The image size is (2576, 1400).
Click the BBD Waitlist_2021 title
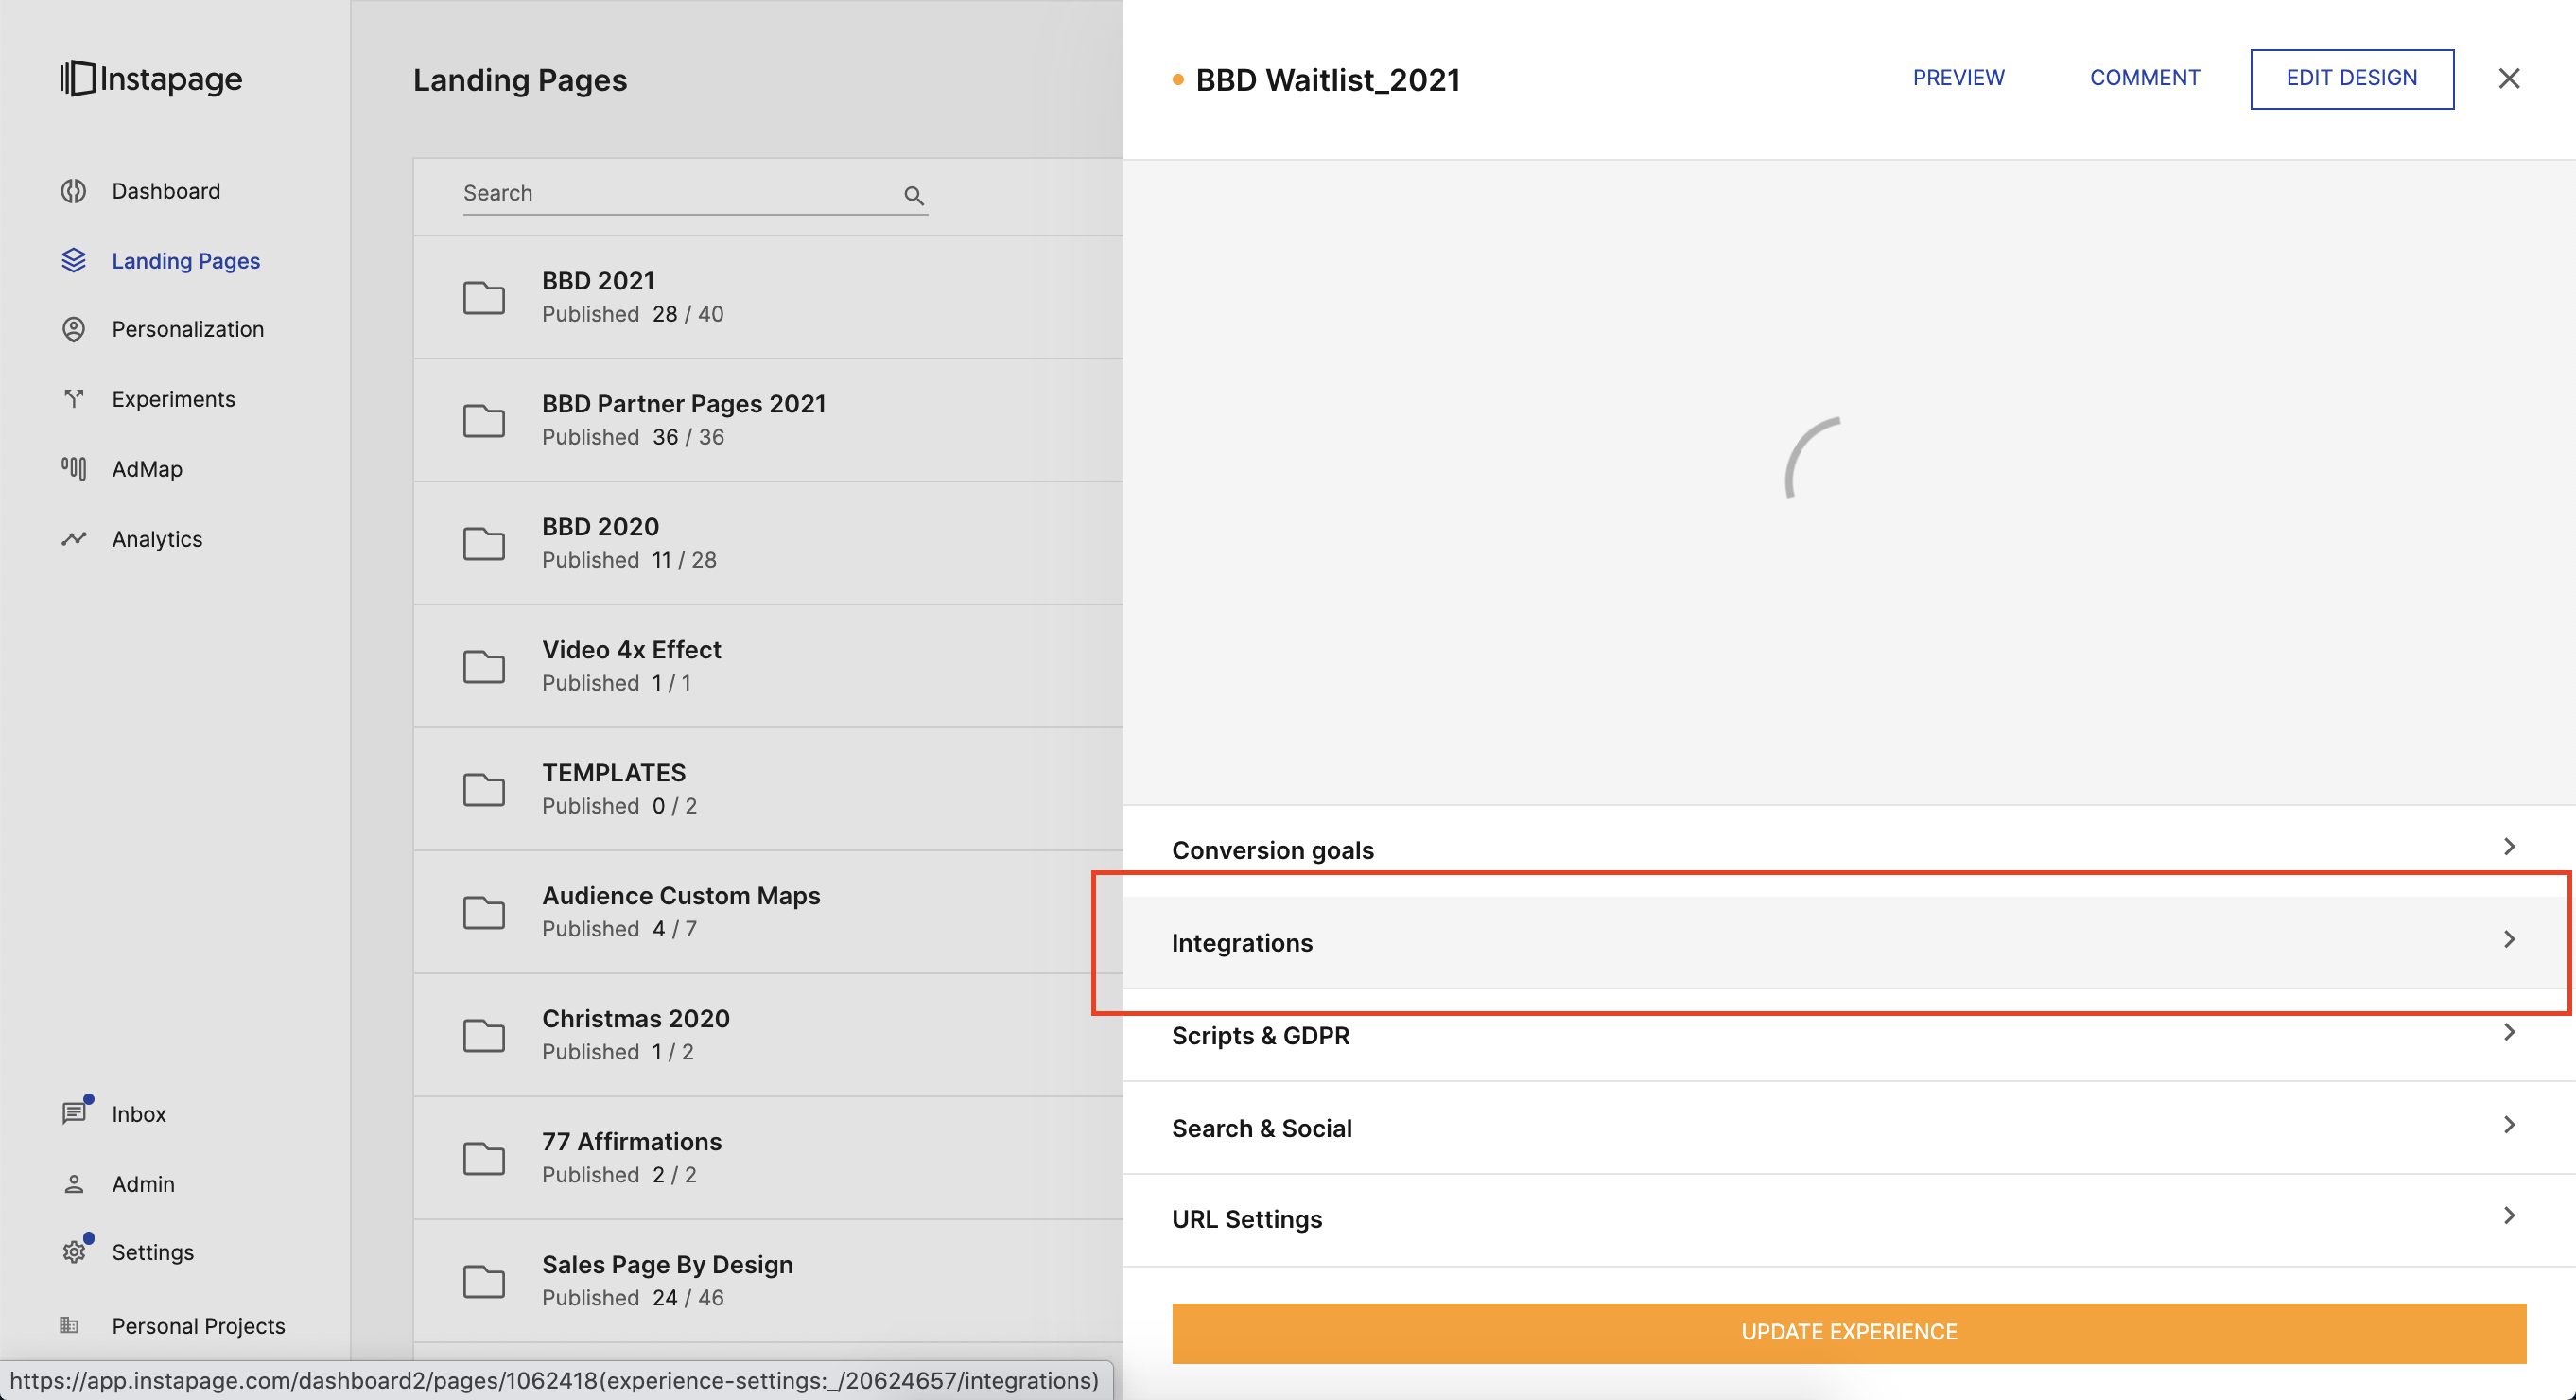[x=1328, y=79]
